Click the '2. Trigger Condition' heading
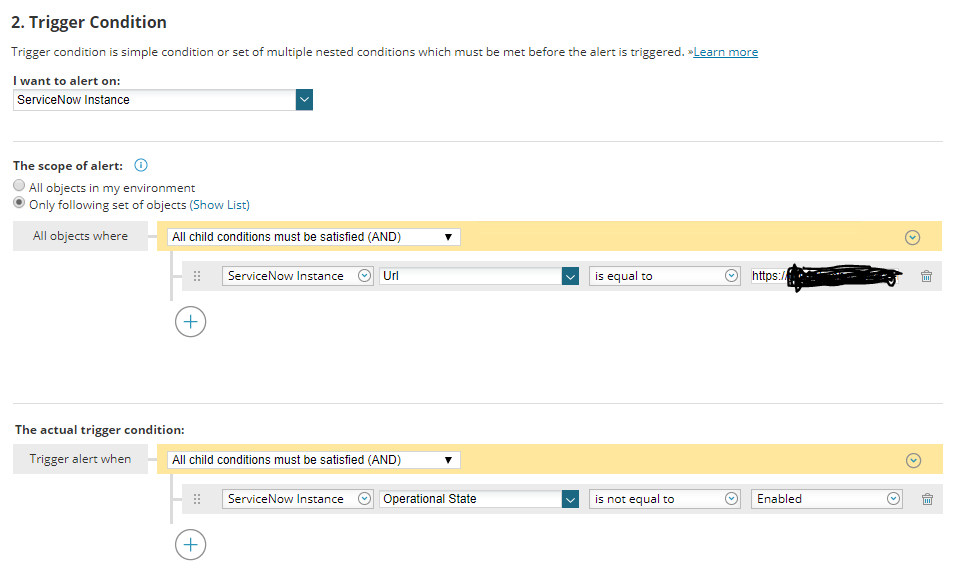 [89, 22]
